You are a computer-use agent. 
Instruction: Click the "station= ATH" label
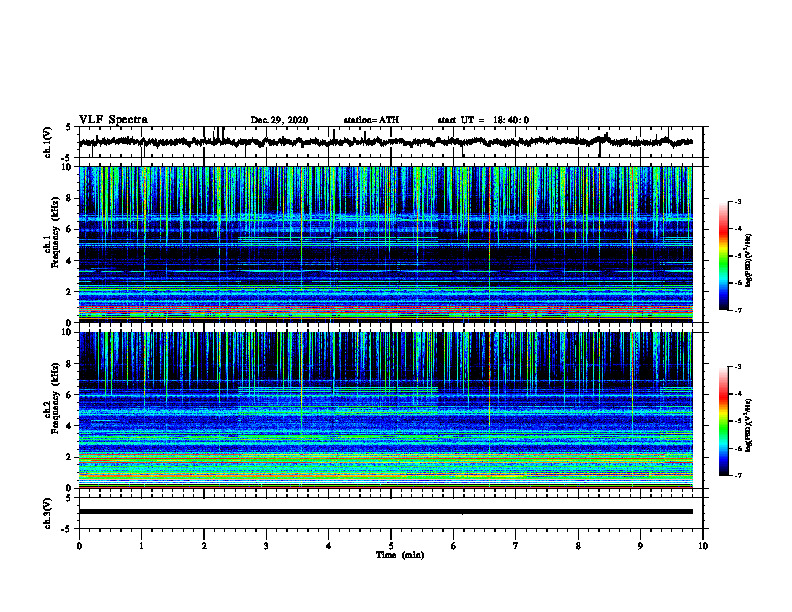(371, 120)
